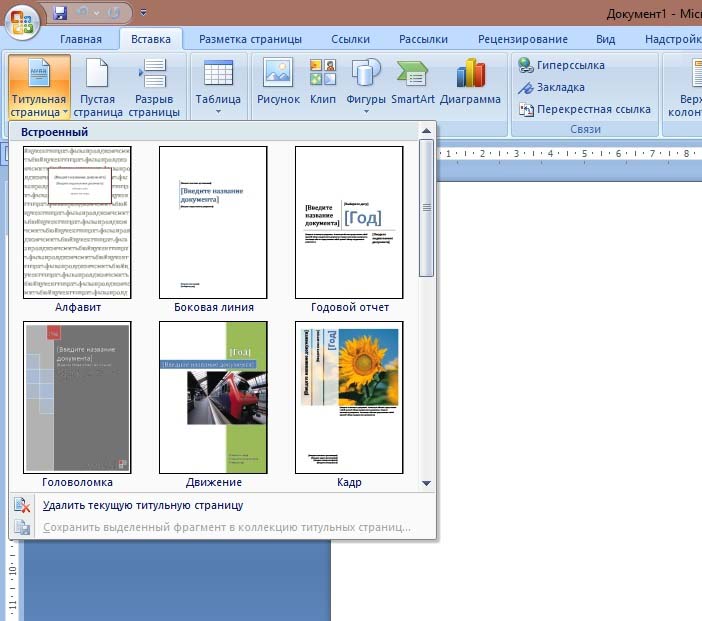Open the Рецензирование tab
The width and height of the screenshot is (702, 621).
point(522,39)
